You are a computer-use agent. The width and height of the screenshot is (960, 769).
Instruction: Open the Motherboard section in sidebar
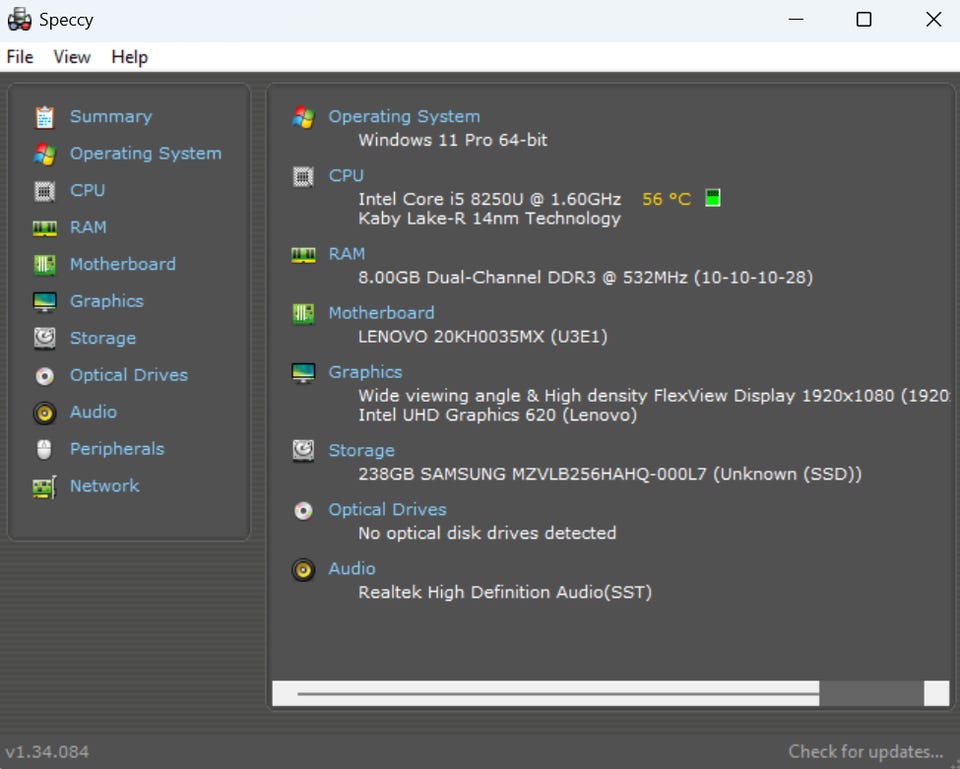(x=122, y=264)
